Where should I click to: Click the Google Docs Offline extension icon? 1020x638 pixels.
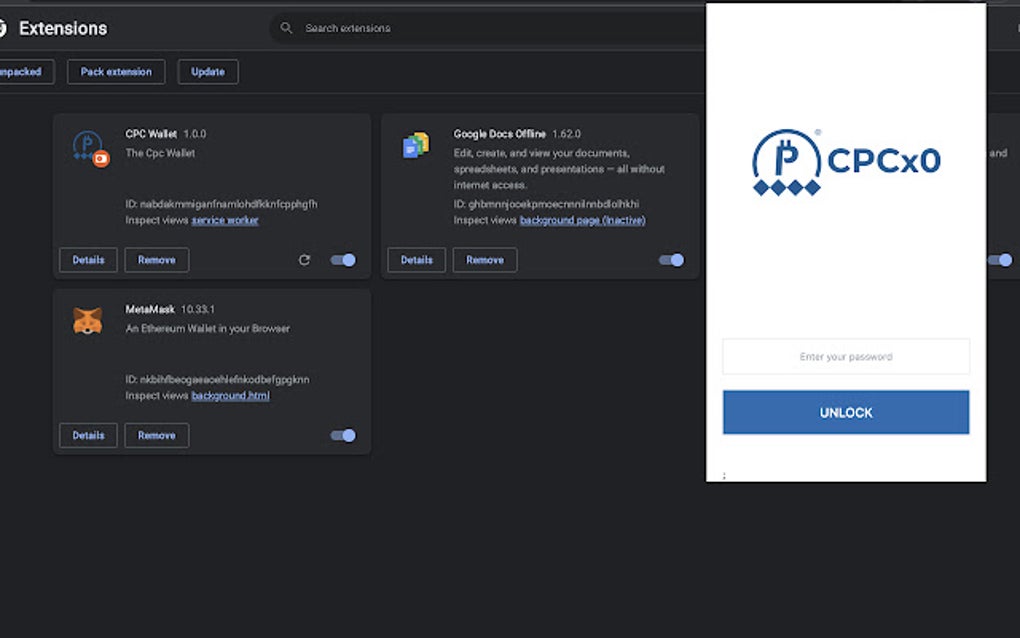[x=416, y=144]
